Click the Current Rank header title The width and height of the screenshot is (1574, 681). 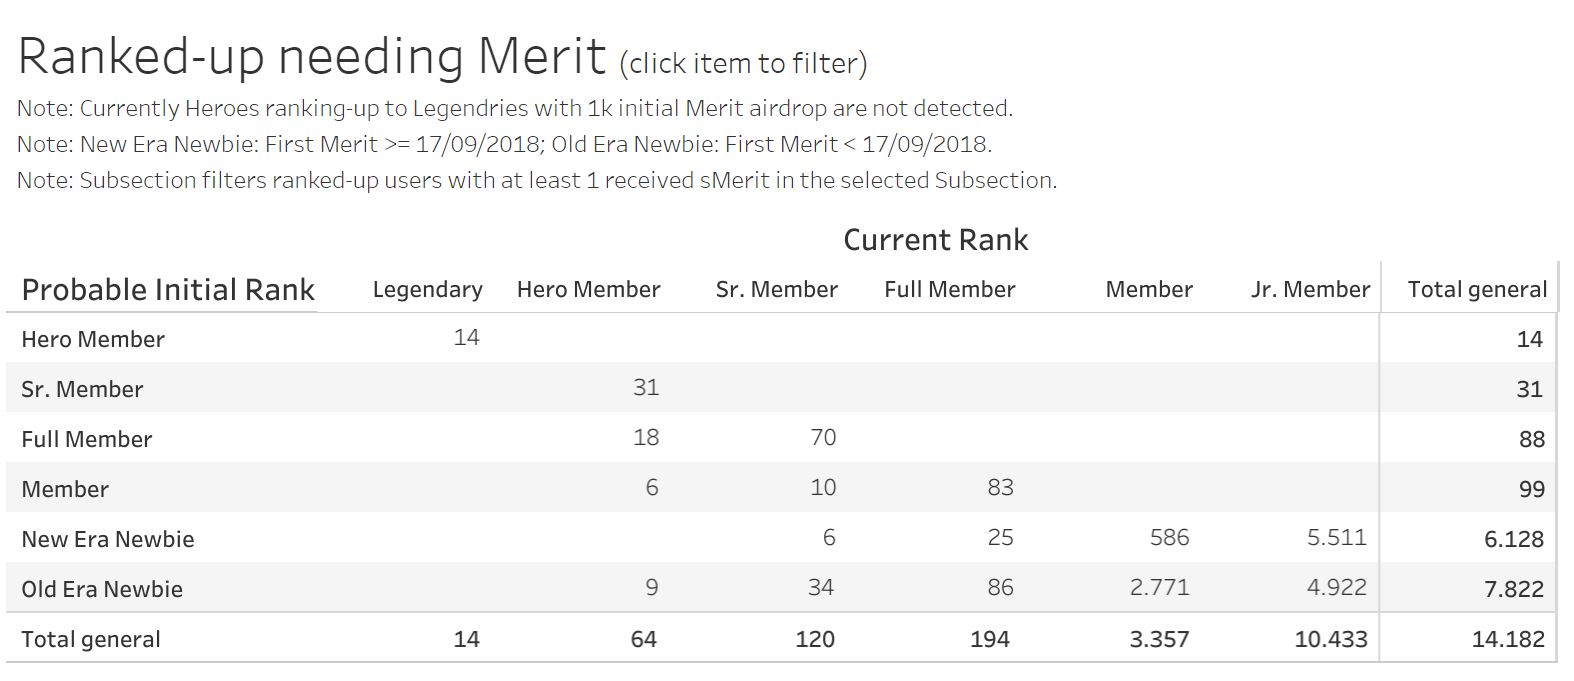point(936,240)
